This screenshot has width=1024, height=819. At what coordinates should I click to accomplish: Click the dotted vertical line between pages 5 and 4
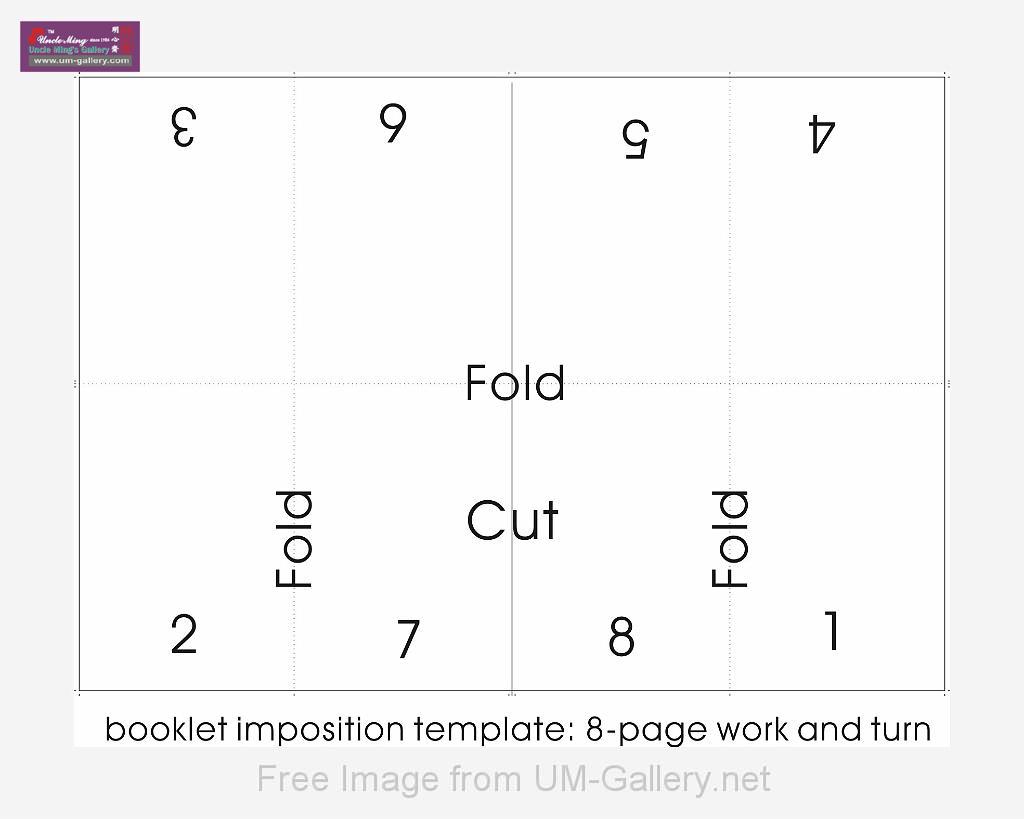729,250
